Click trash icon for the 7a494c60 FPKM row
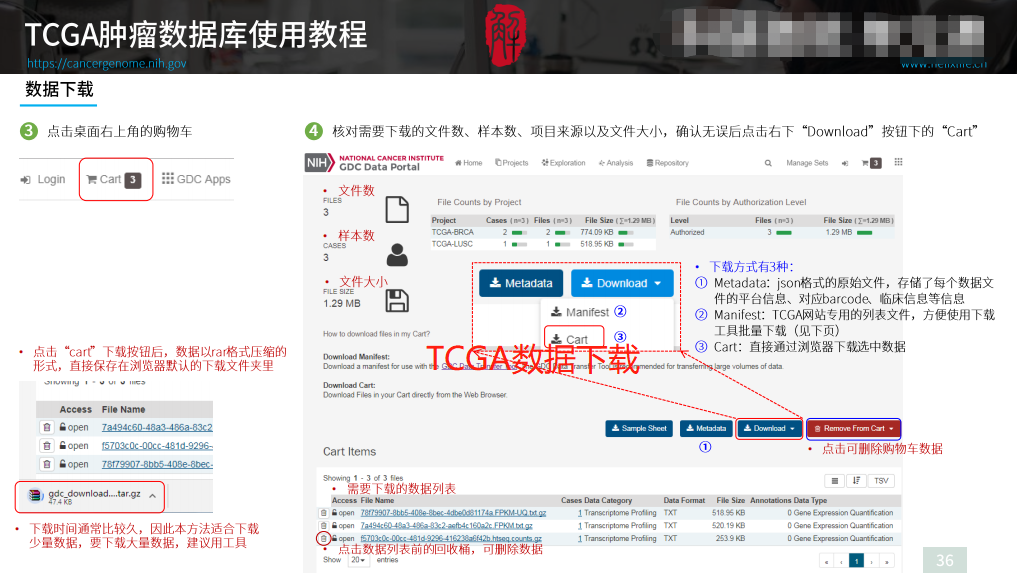Screen dimensions: 1017x573 [x=324, y=526]
